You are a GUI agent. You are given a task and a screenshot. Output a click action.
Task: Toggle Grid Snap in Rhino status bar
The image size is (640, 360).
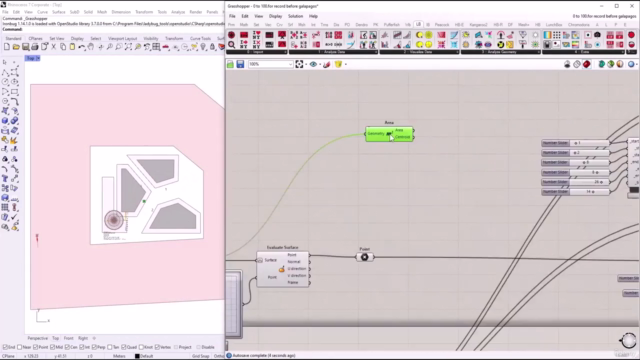click(x=201, y=356)
